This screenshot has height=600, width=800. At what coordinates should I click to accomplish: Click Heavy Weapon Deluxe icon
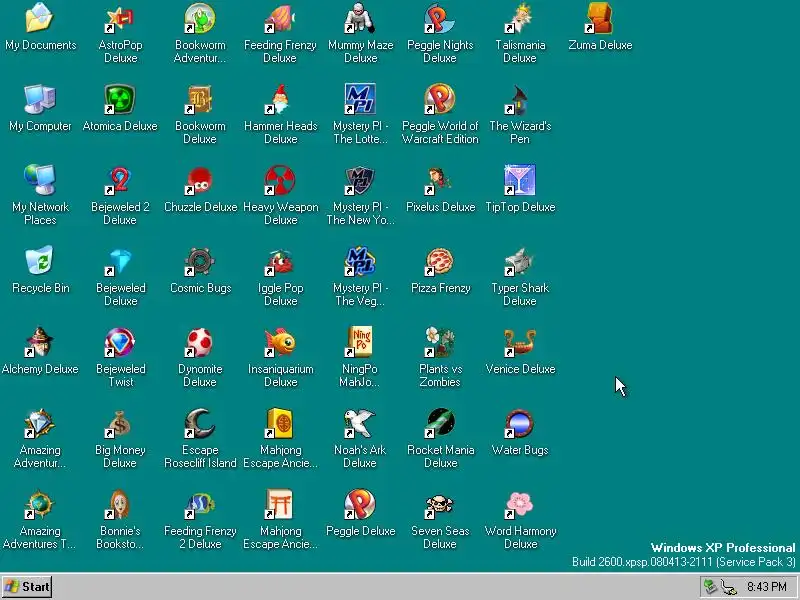pyautogui.click(x=280, y=180)
